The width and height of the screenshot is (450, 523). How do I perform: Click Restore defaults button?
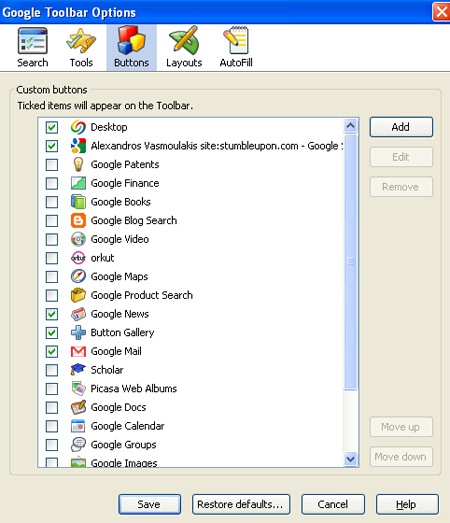tap(241, 504)
